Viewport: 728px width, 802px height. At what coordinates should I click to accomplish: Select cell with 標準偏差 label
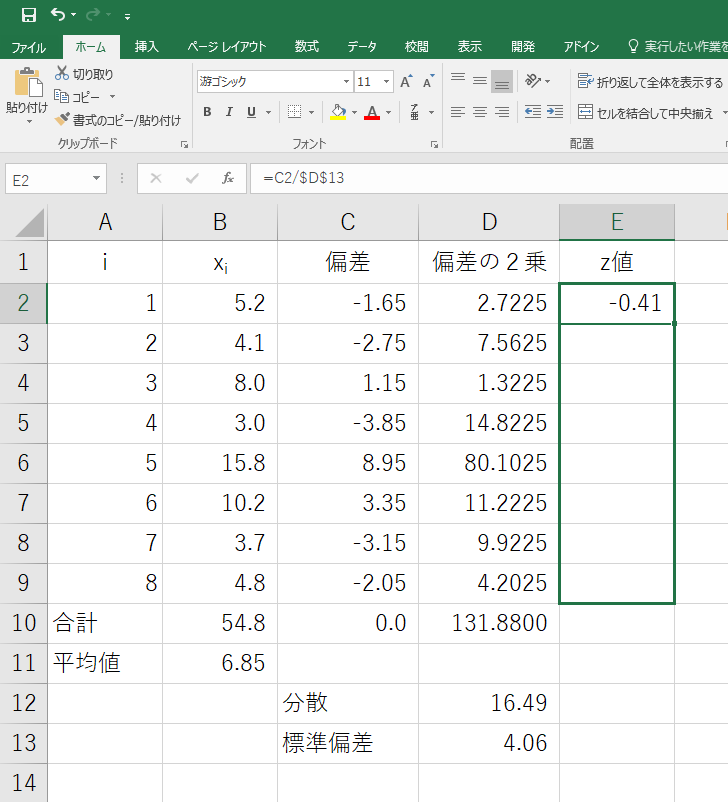tap(348, 743)
